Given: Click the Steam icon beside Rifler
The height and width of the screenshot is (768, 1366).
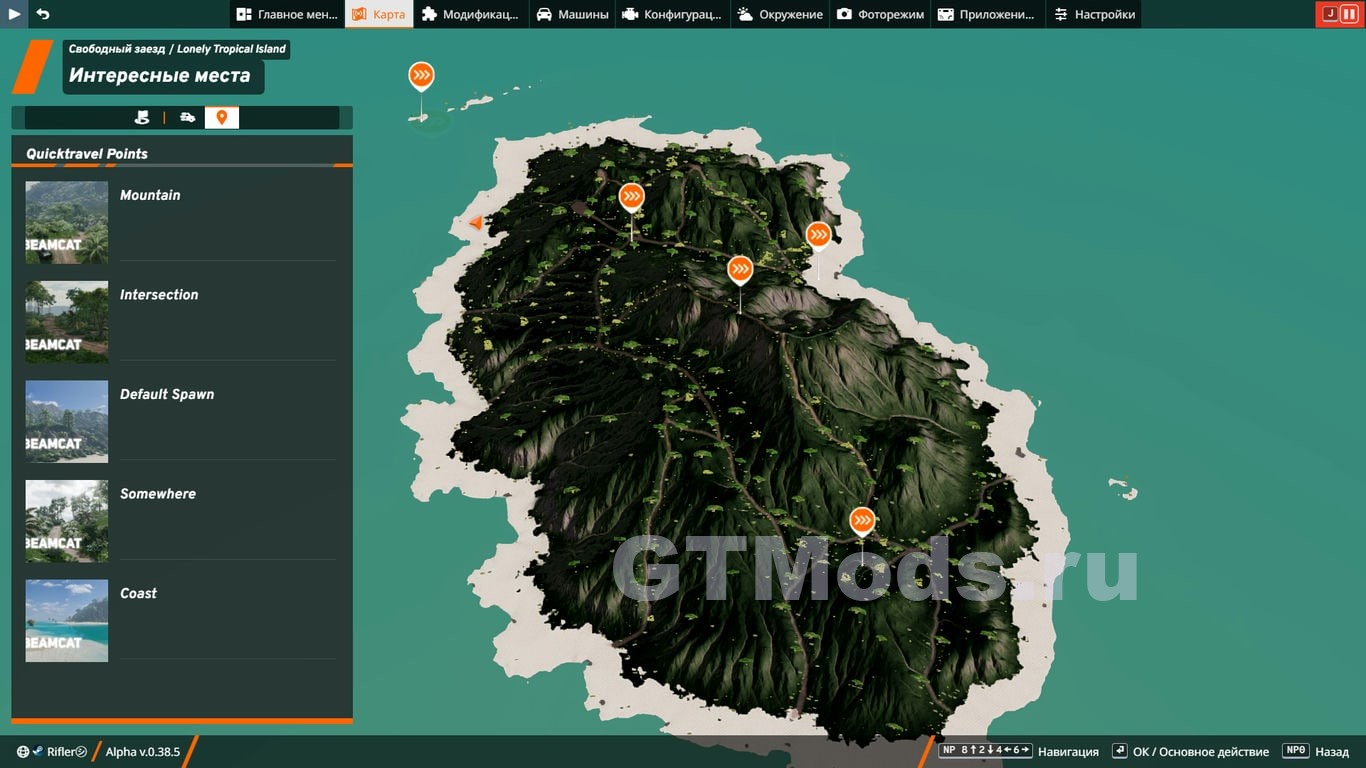Looking at the screenshot, I should click(x=38, y=752).
